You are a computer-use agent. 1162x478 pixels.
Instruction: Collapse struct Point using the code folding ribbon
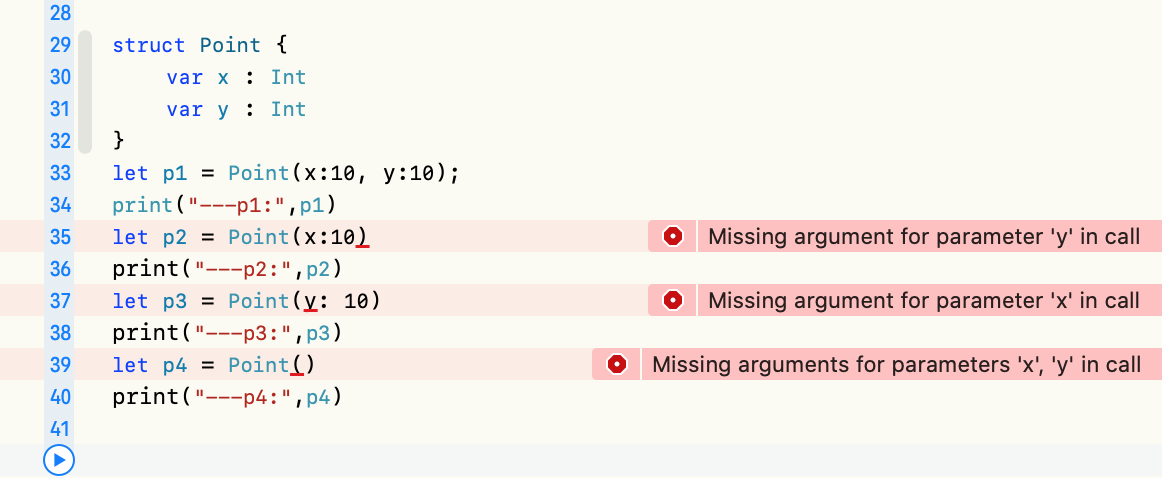click(x=84, y=92)
